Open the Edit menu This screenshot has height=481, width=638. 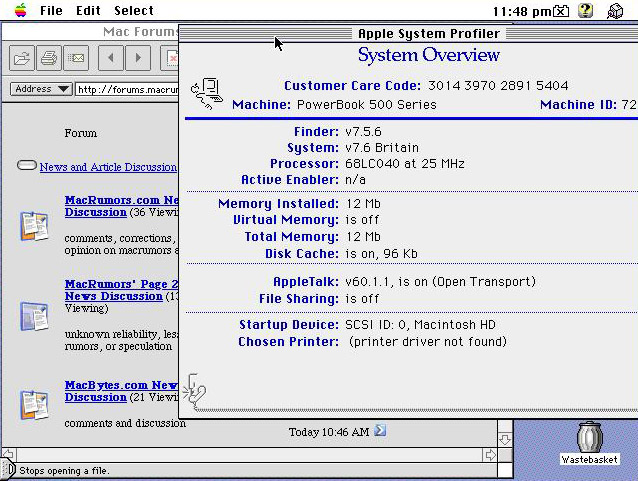click(88, 11)
